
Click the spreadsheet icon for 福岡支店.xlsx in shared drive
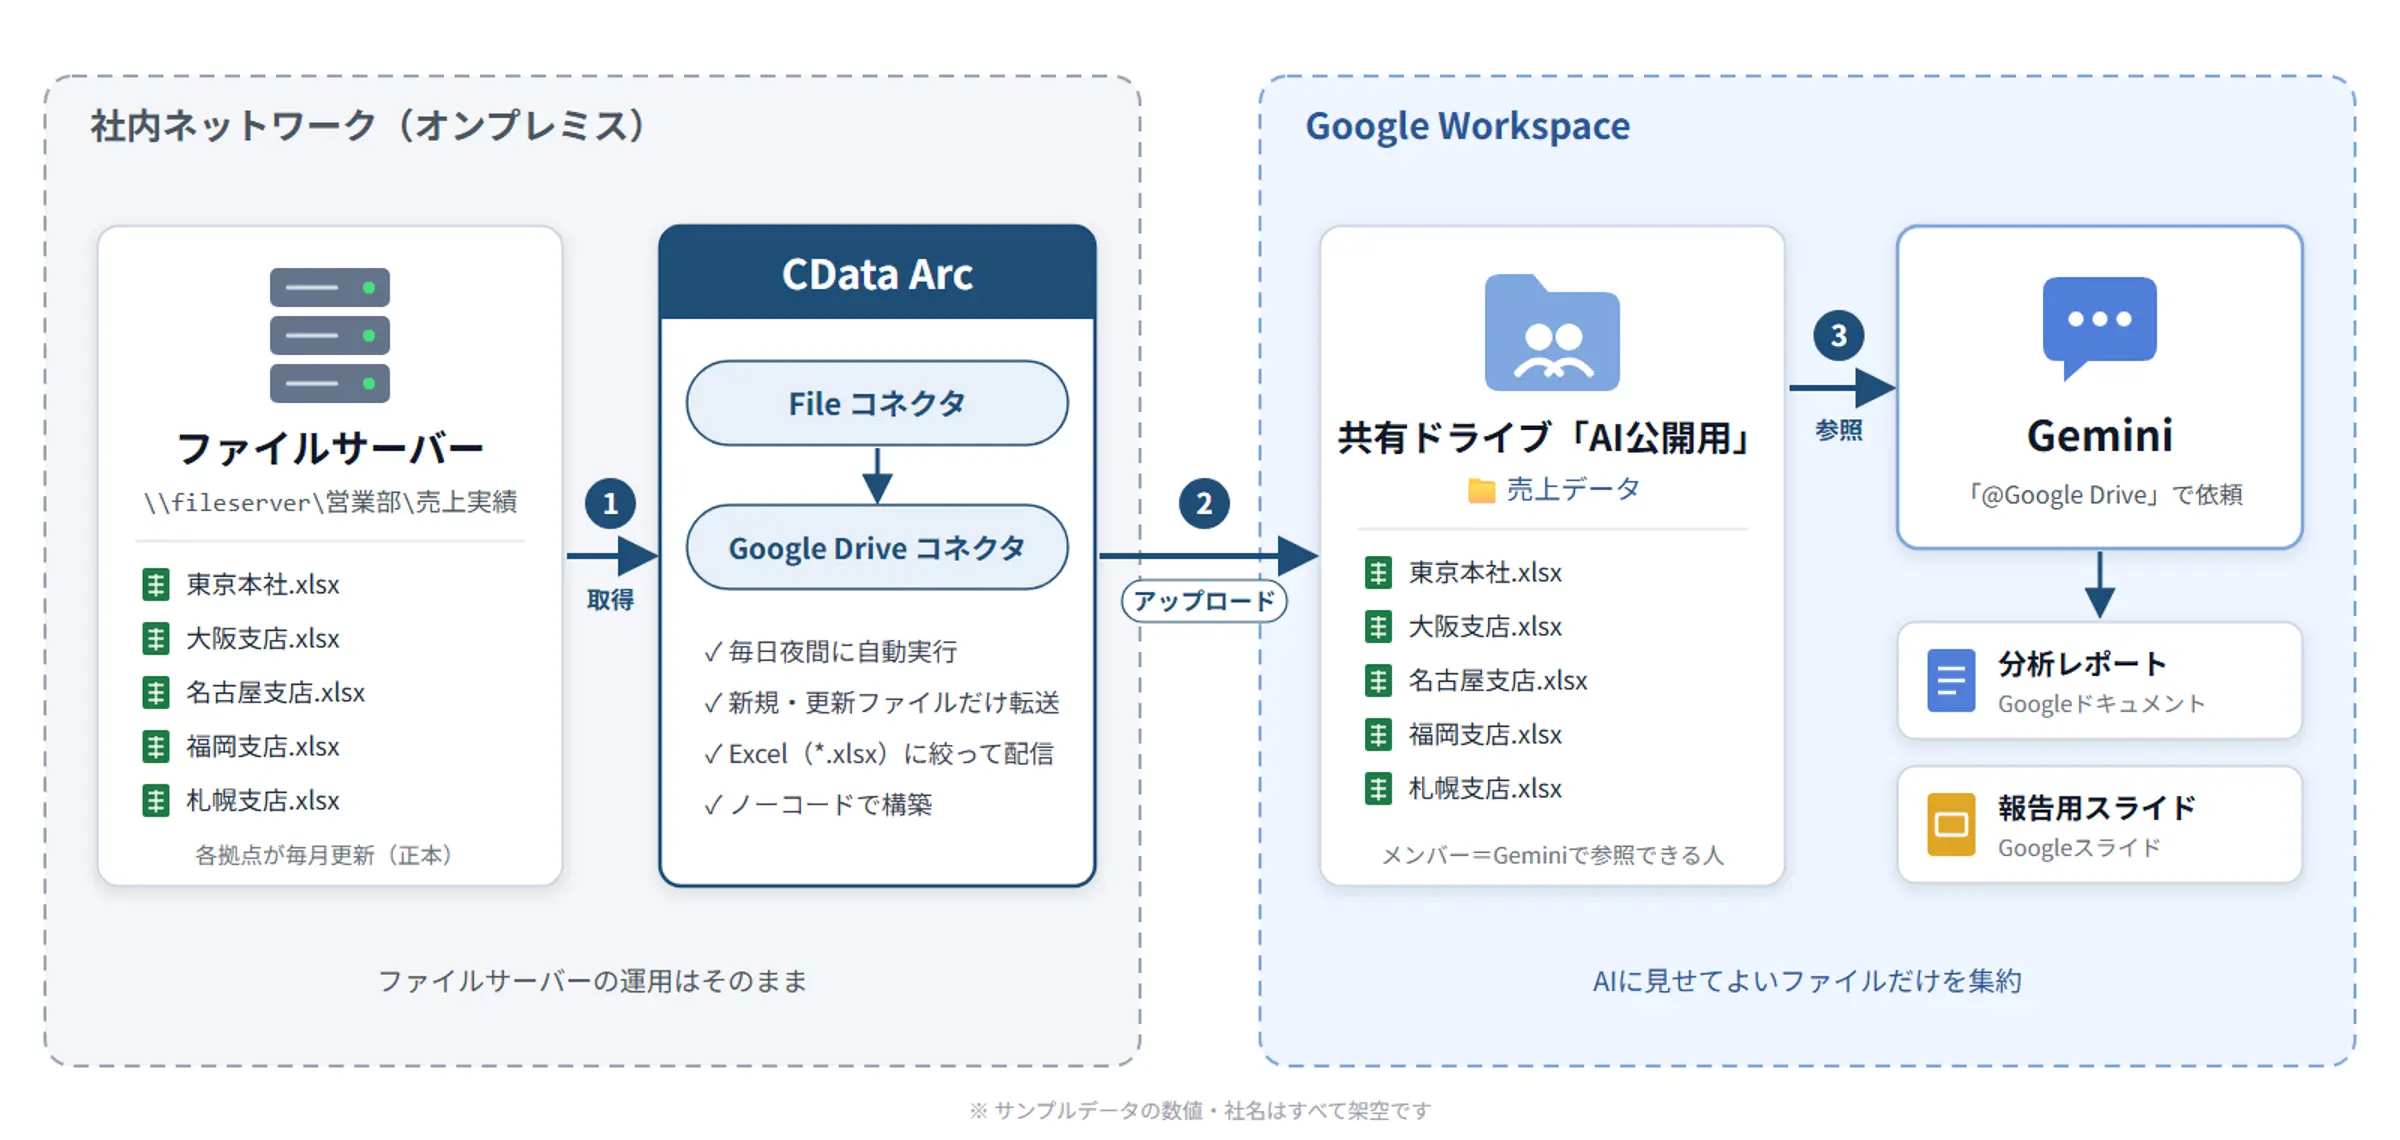click(x=1378, y=734)
